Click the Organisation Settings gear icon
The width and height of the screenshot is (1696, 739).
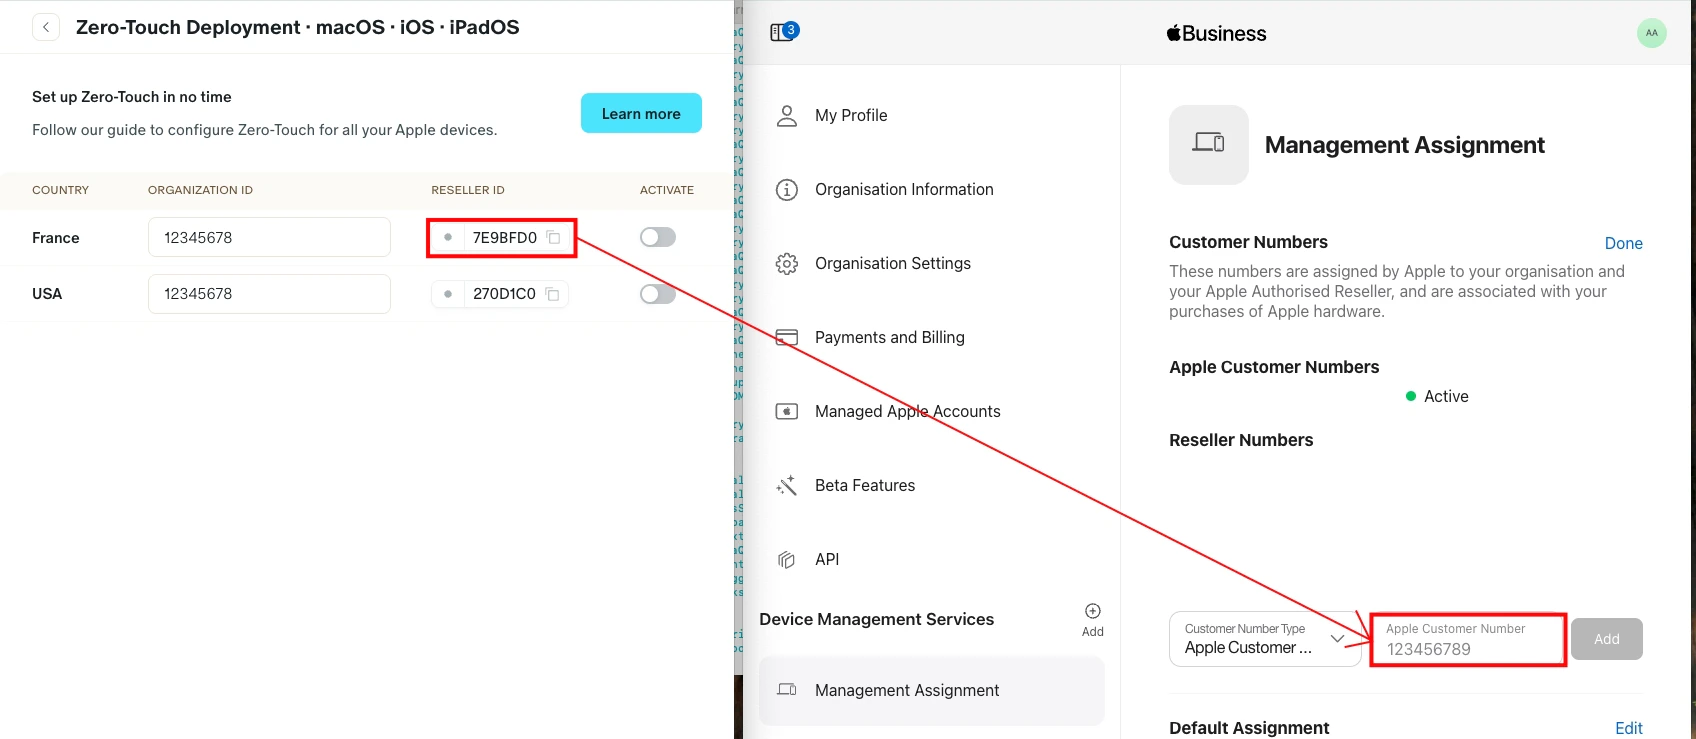[x=787, y=264]
